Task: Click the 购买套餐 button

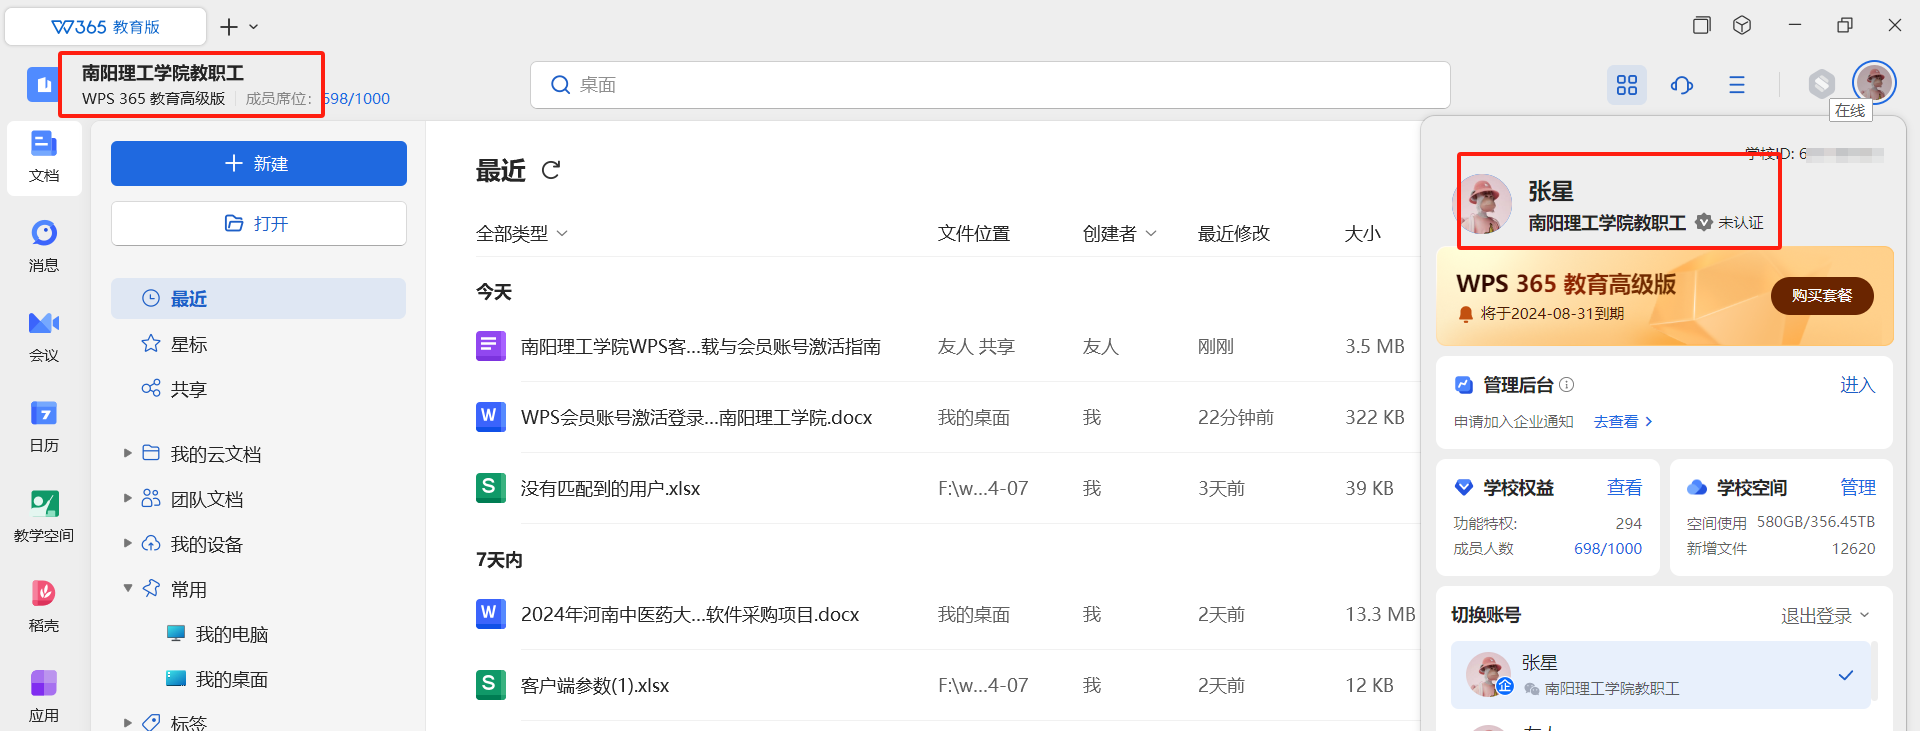Action: 1821,296
